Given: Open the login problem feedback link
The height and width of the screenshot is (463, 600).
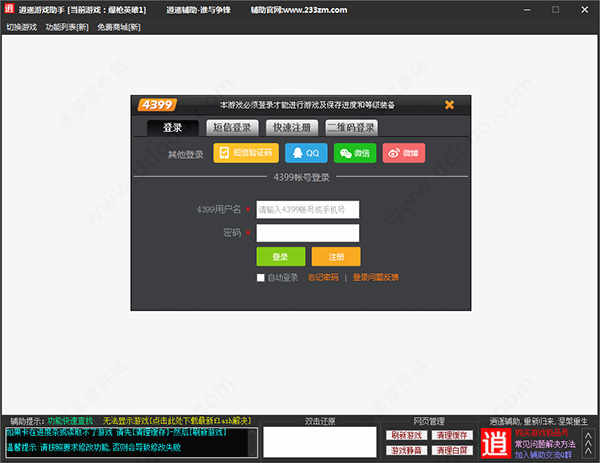Looking at the screenshot, I should [x=376, y=277].
